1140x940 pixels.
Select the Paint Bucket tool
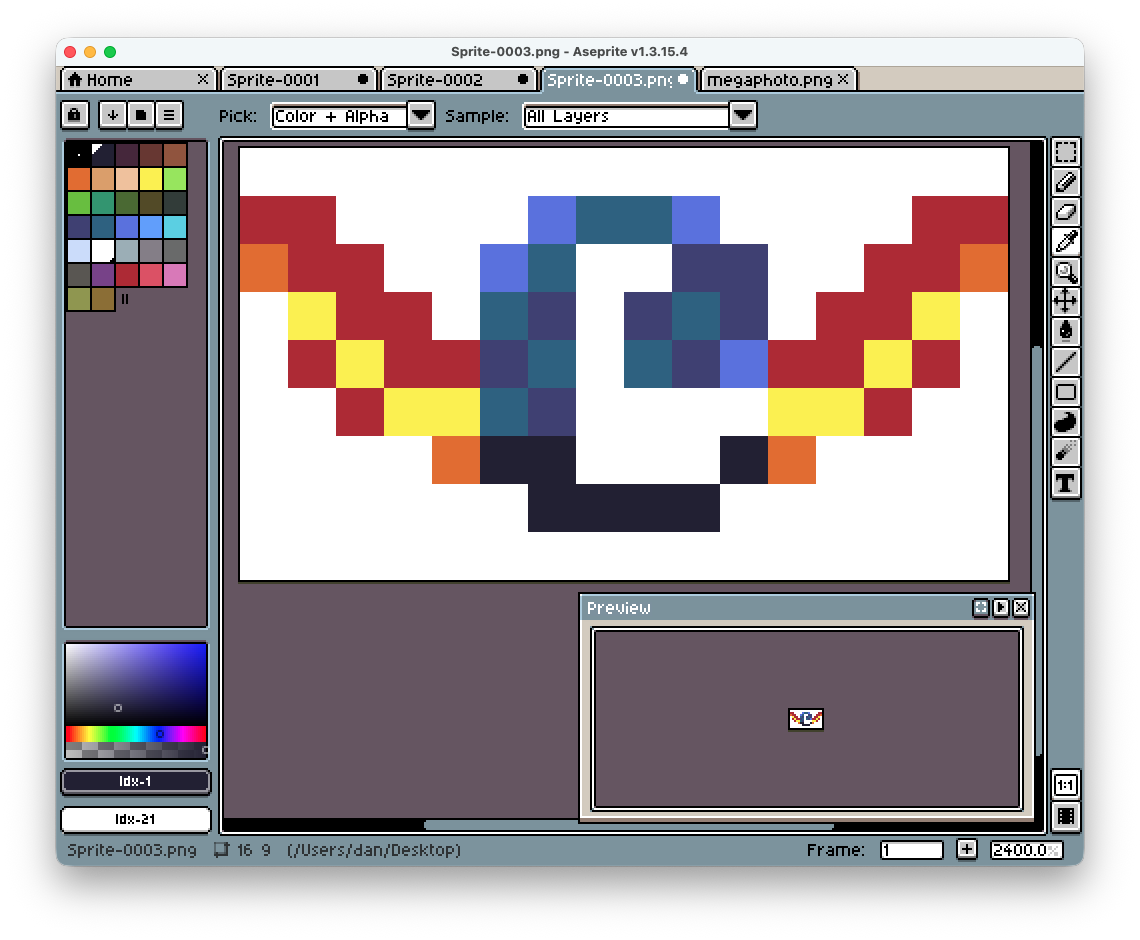(1066, 332)
